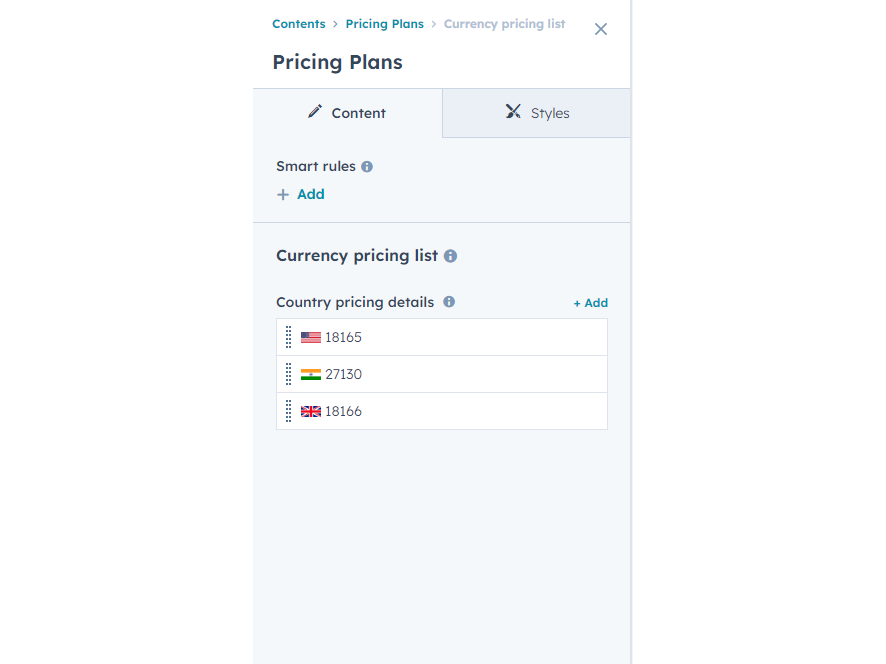This screenshot has height=664, width=886.
Task: Click the info icon next to Country pricing details
Action: pyautogui.click(x=449, y=302)
